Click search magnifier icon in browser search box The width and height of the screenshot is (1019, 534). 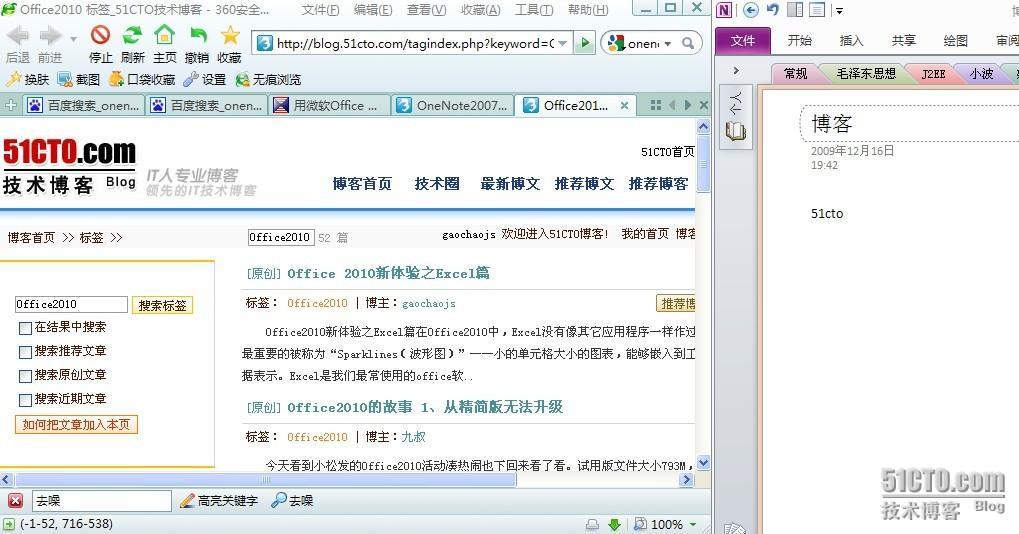tap(688, 44)
